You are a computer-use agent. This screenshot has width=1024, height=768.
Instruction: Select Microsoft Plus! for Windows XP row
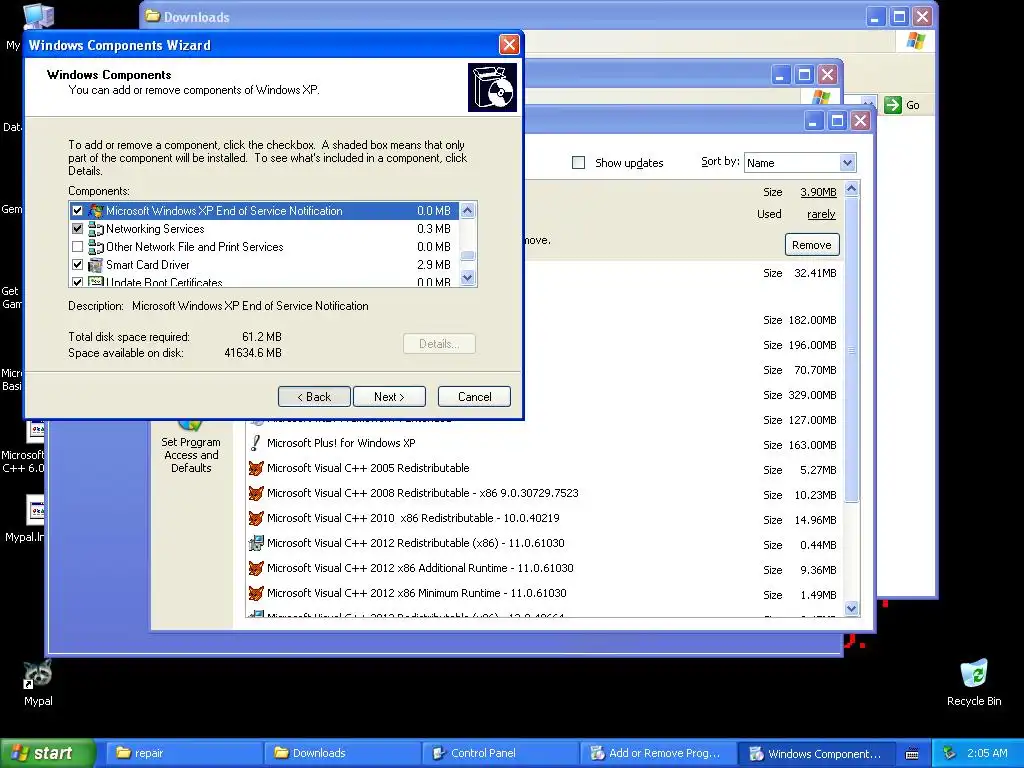click(546, 443)
